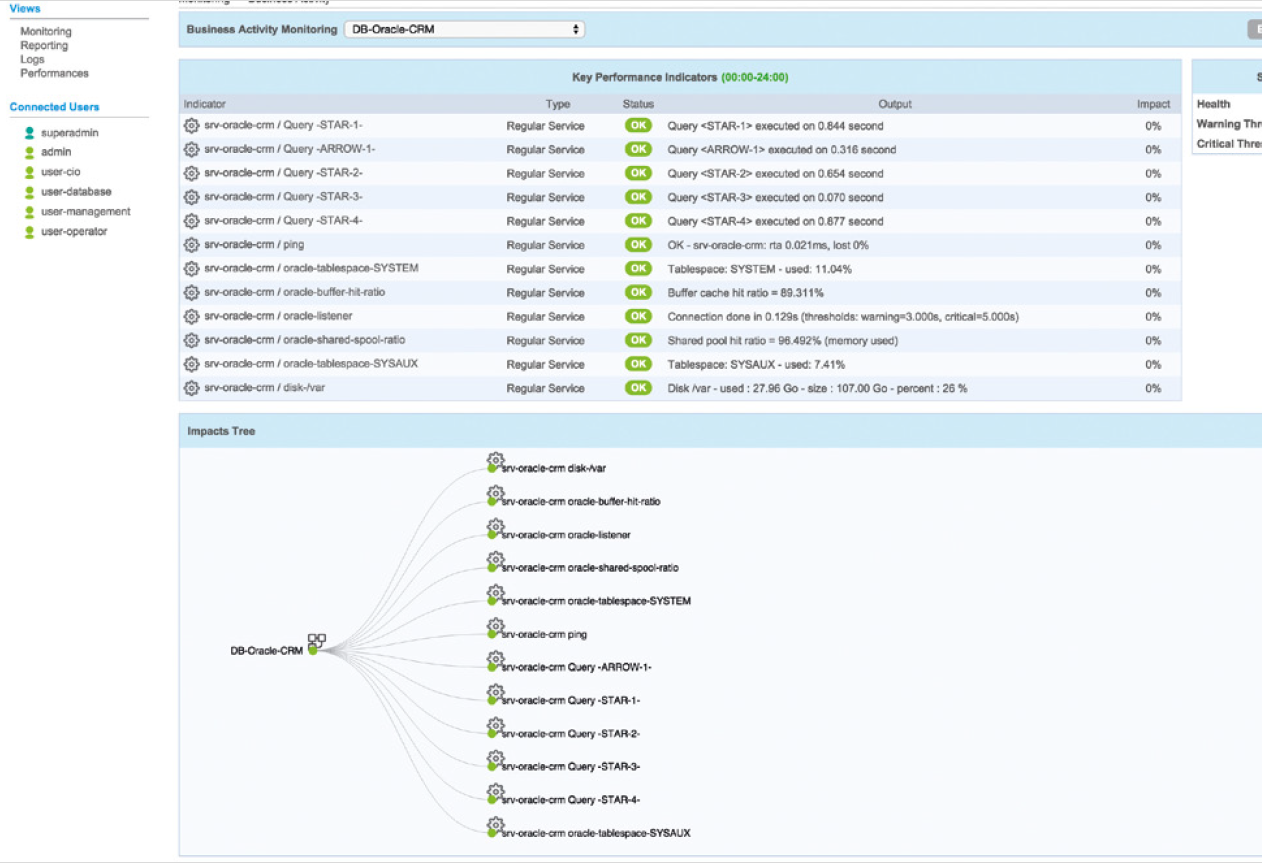1262x863 pixels.
Task: Click gear icon for srv-oracle-crm / ping row
Action: 191,245
